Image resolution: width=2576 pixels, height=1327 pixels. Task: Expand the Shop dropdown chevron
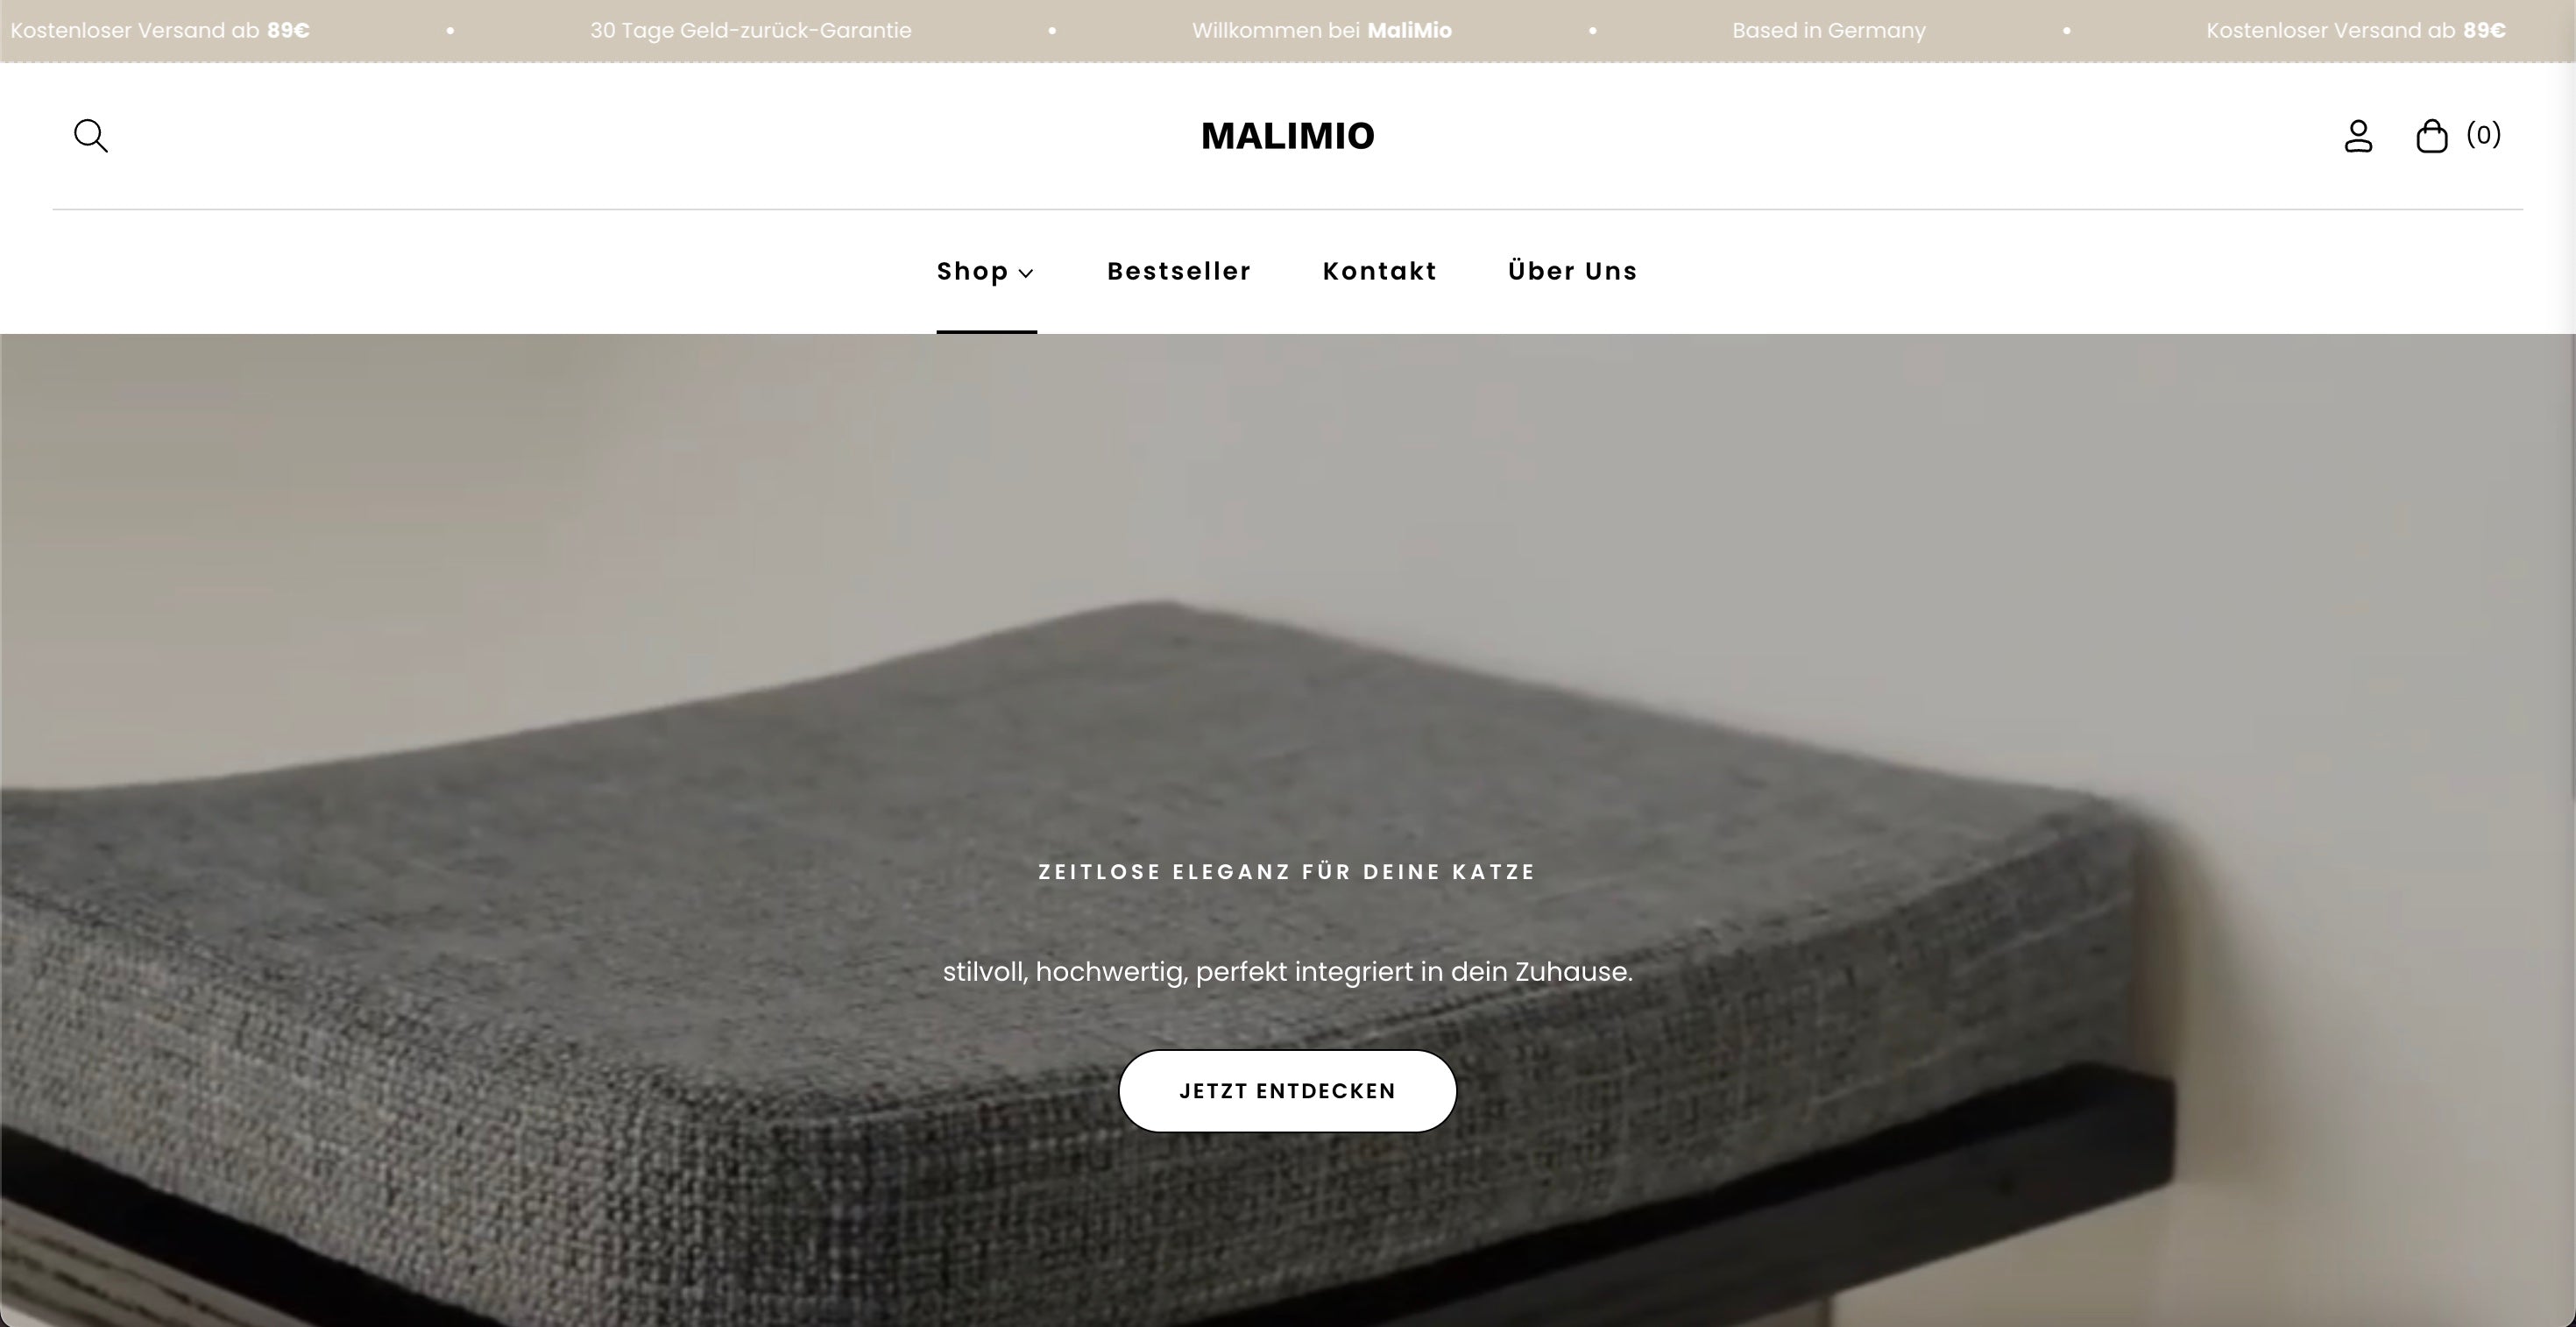click(x=1026, y=272)
